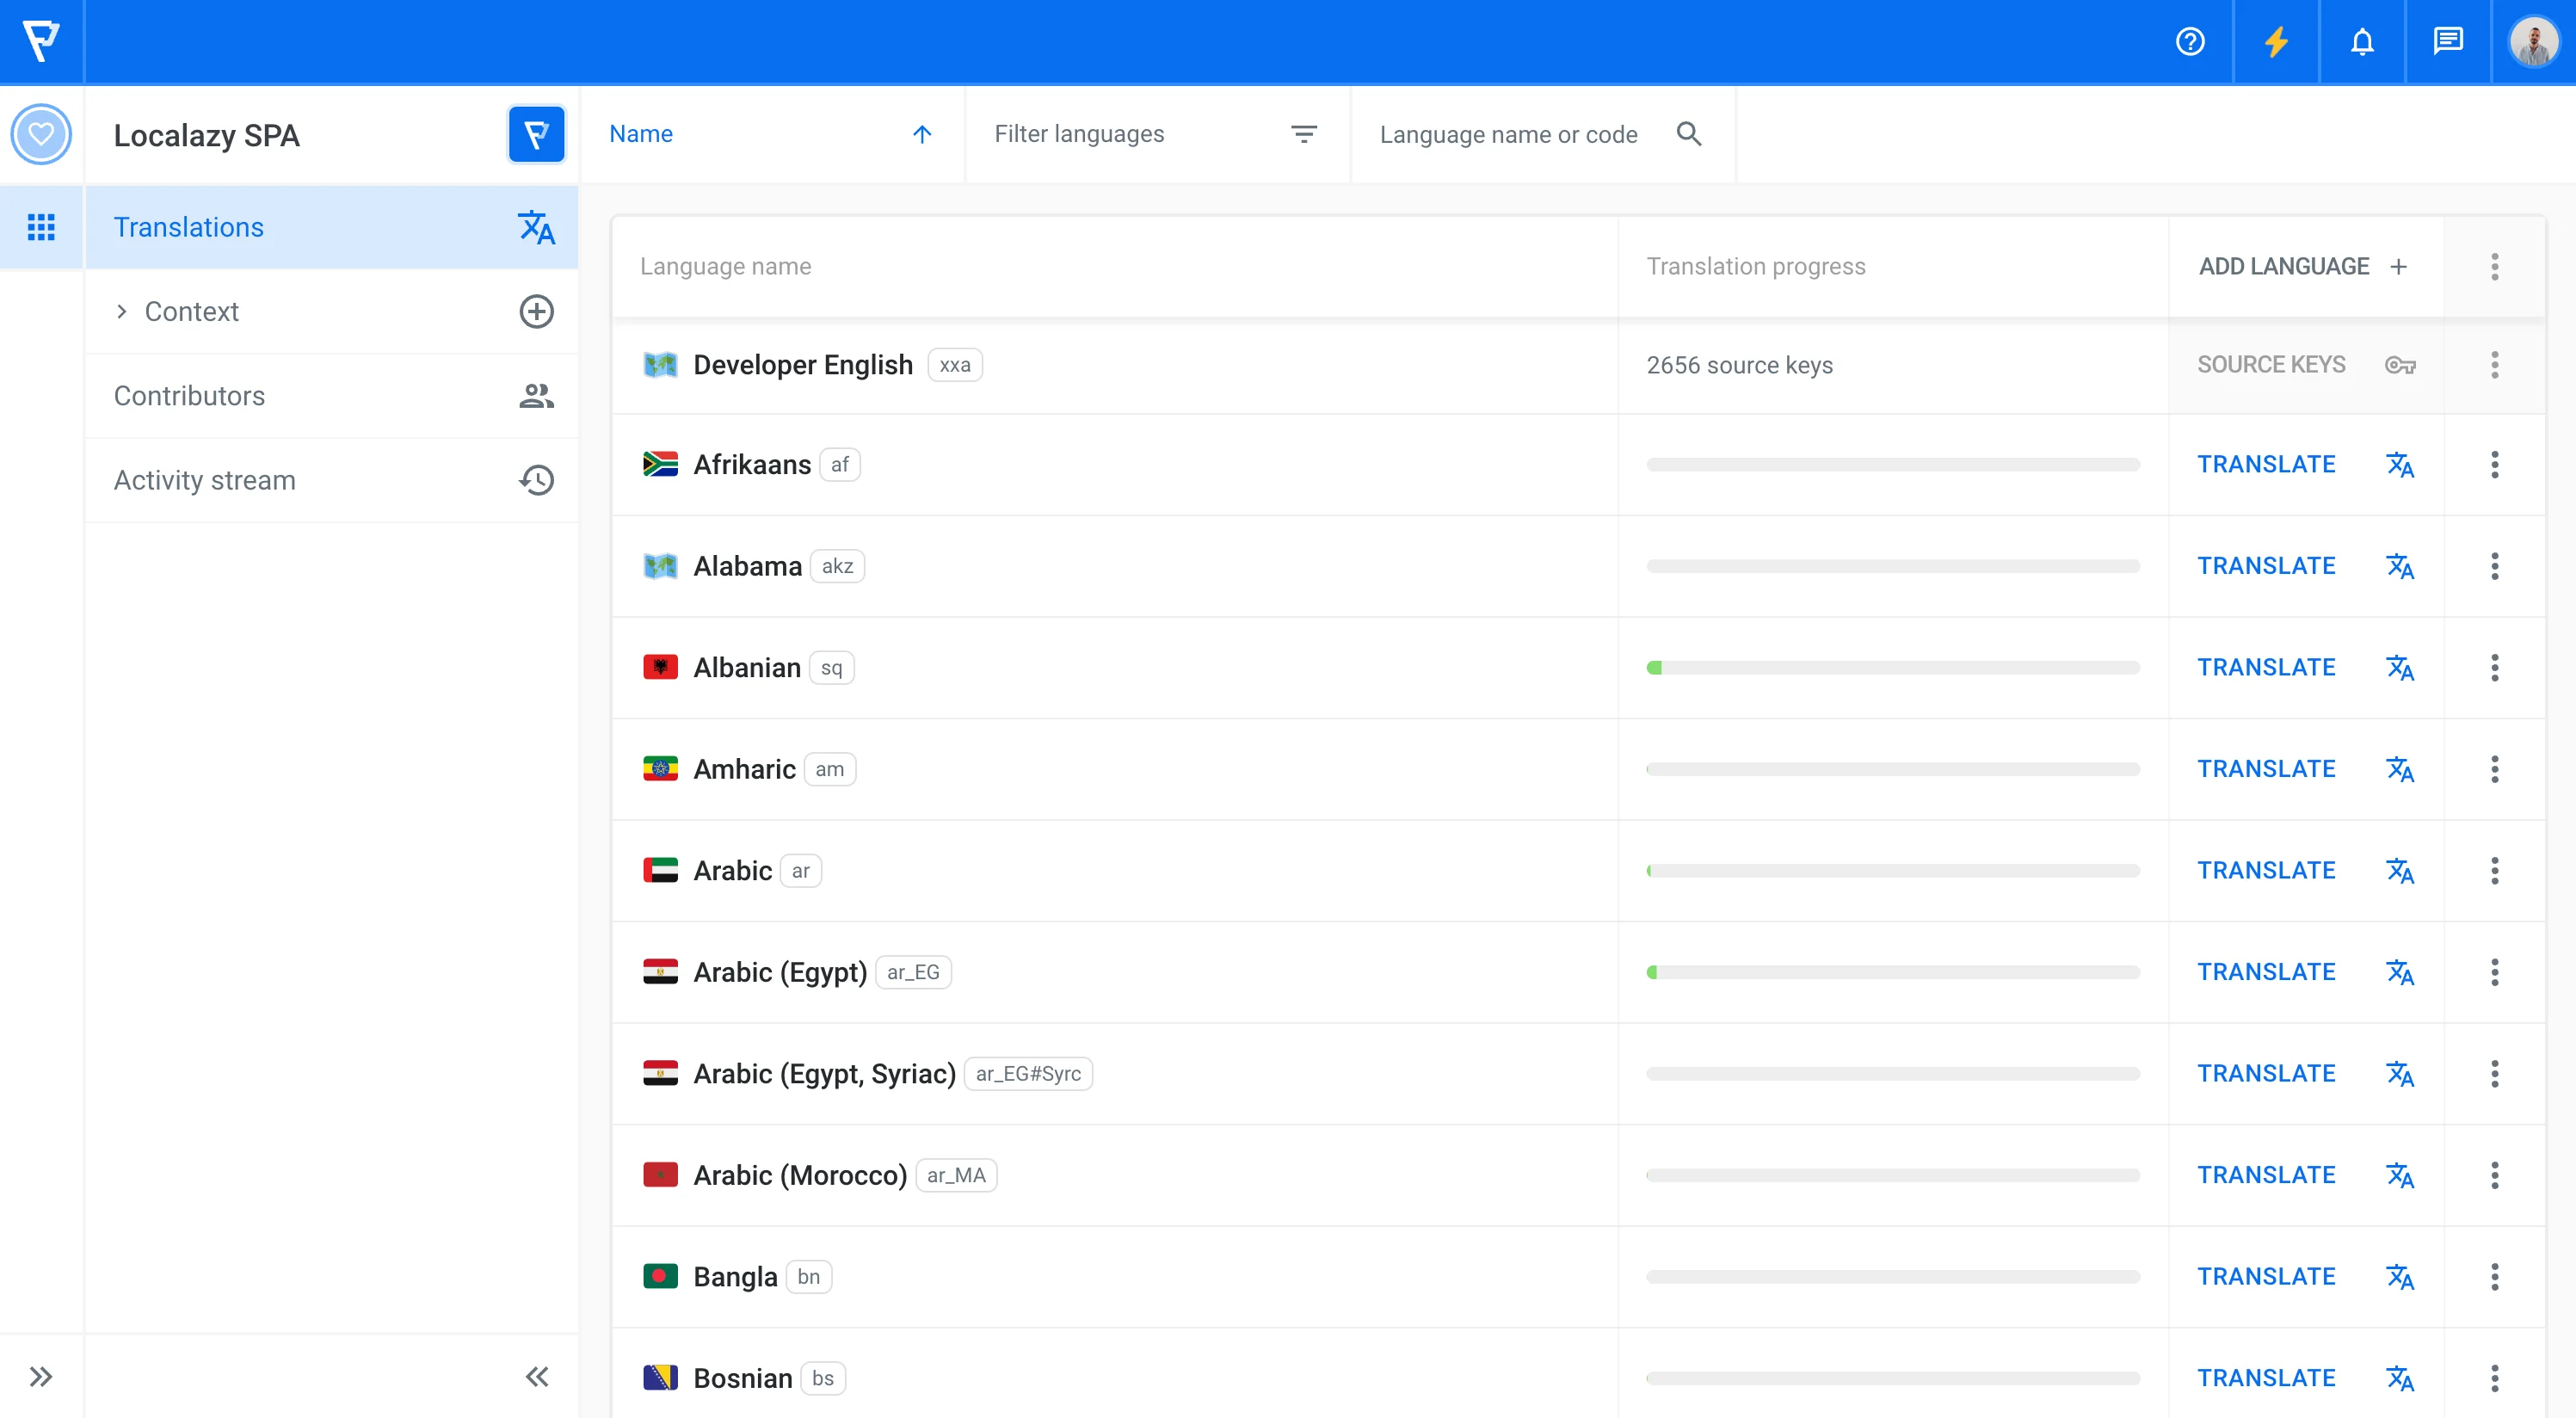Image resolution: width=2576 pixels, height=1418 pixels.
Task: Open Afrikaans row three-dot menu
Action: [x=2494, y=465]
